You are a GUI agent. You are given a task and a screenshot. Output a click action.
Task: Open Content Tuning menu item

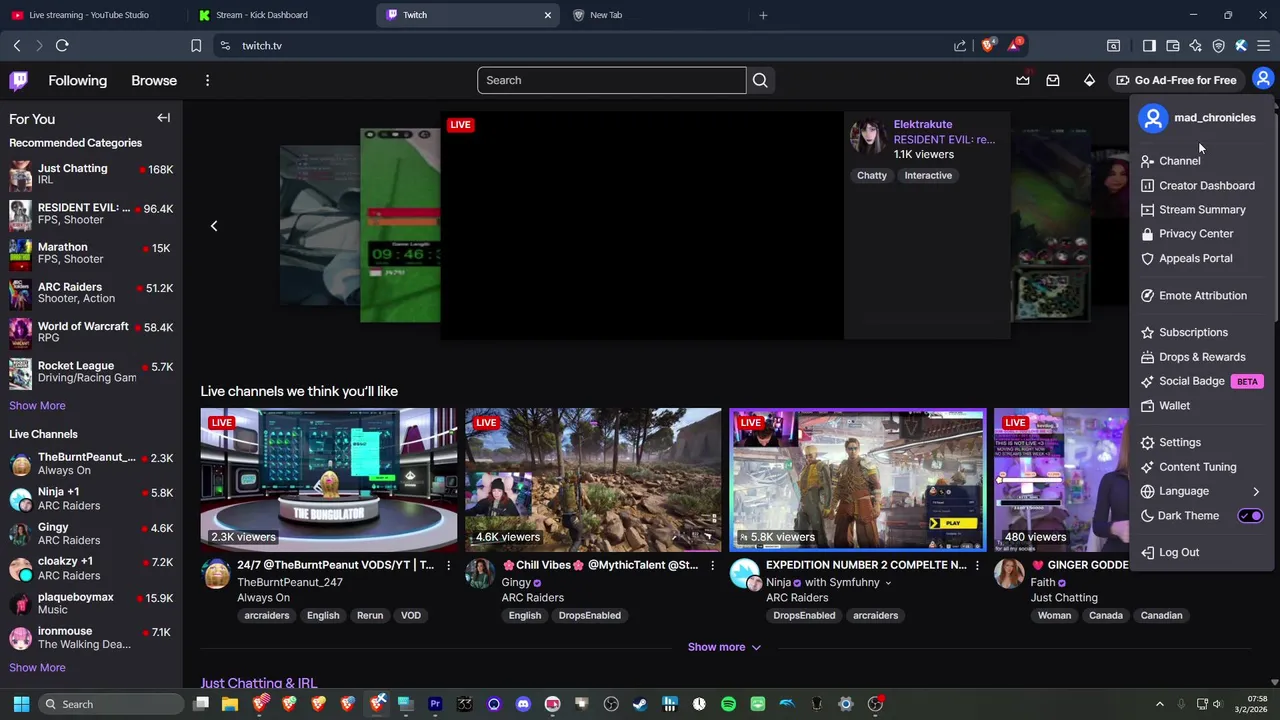coord(1203,467)
